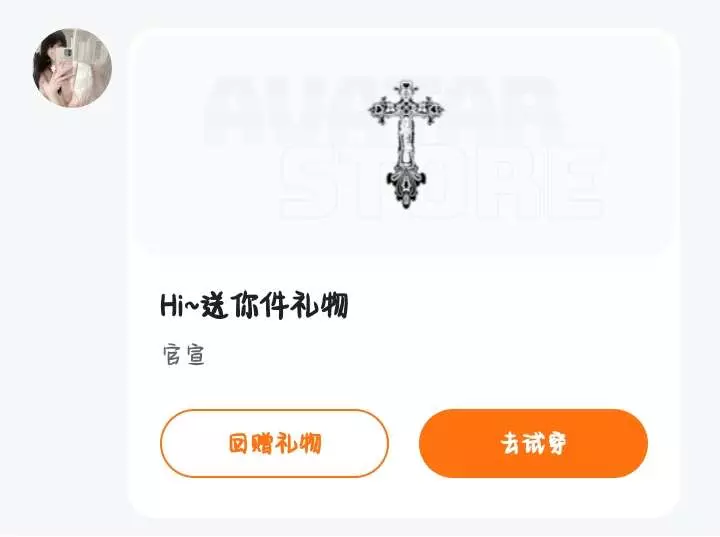Tap the ornate base of the cross
Screen dimensions: 720x537
[x=406, y=187]
